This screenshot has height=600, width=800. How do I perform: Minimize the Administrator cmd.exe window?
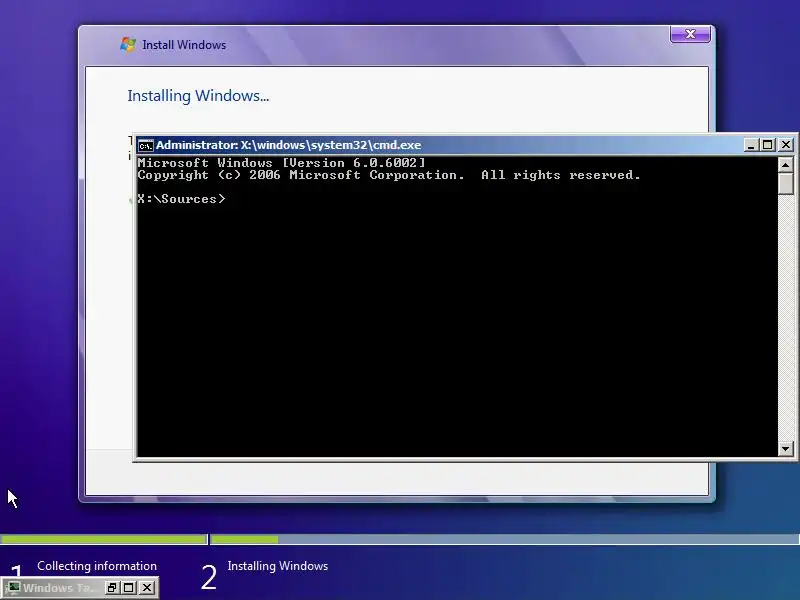(x=751, y=145)
